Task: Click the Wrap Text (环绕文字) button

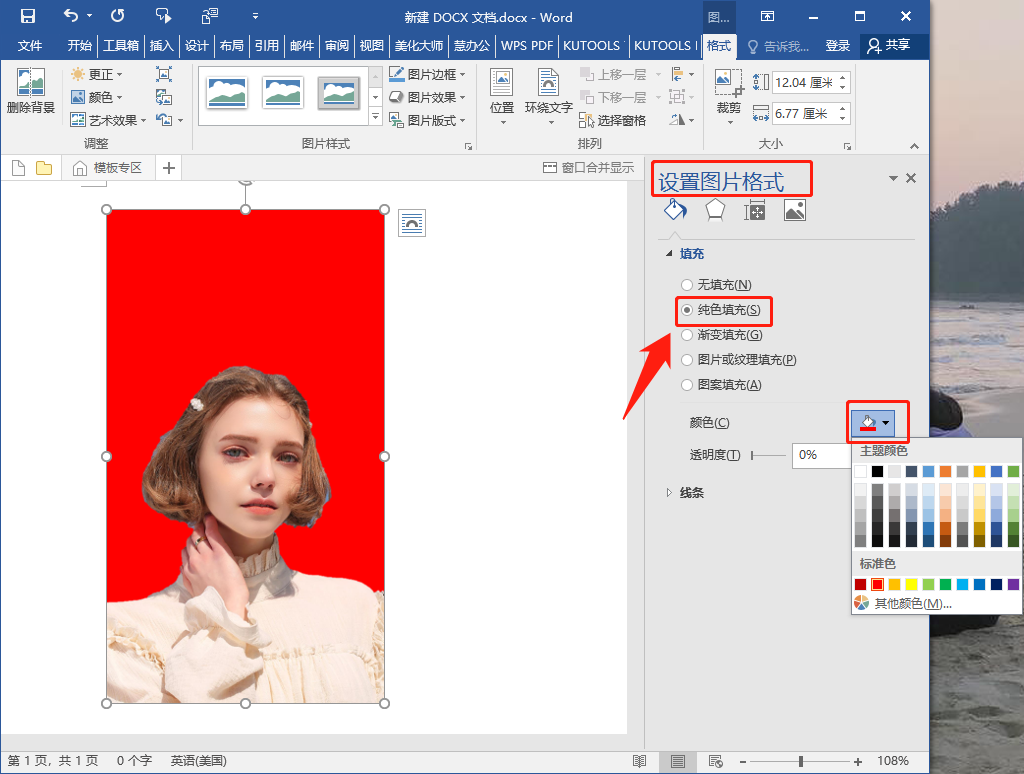Action: coord(549,97)
